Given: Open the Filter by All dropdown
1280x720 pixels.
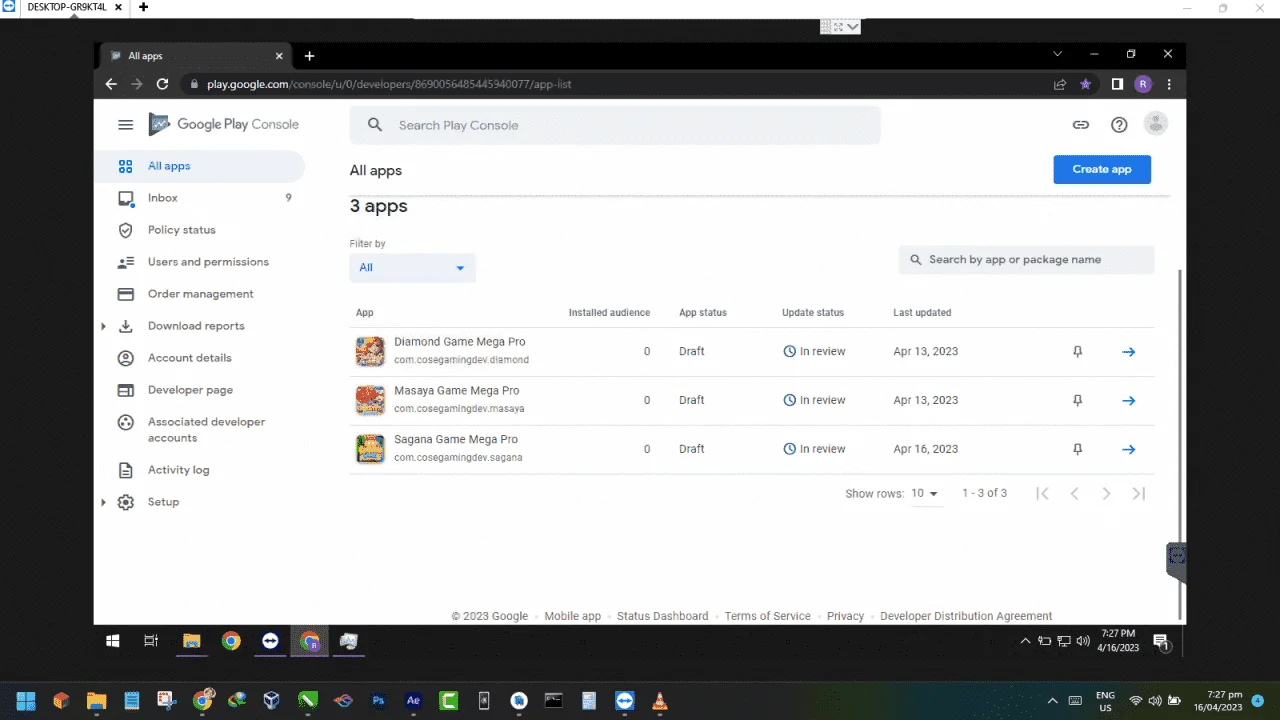Looking at the screenshot, I should click(412, 268).
